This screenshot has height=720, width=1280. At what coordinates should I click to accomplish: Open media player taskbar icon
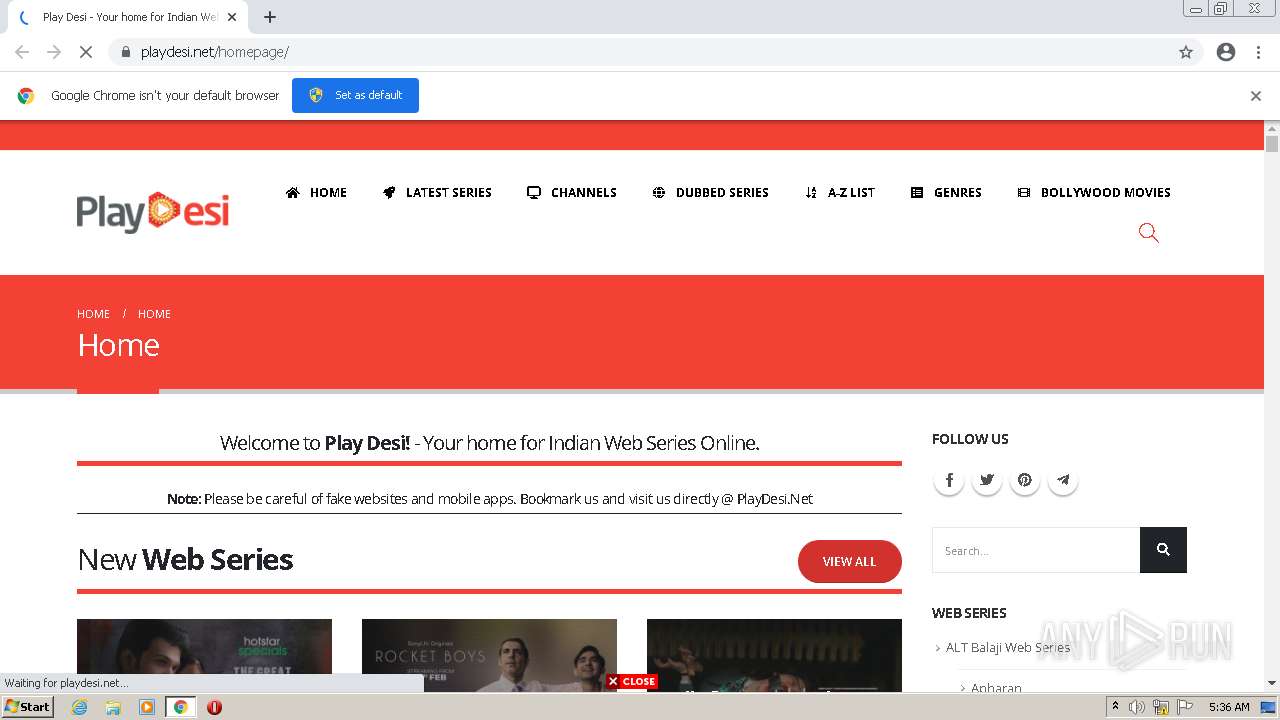click(147, 707)
